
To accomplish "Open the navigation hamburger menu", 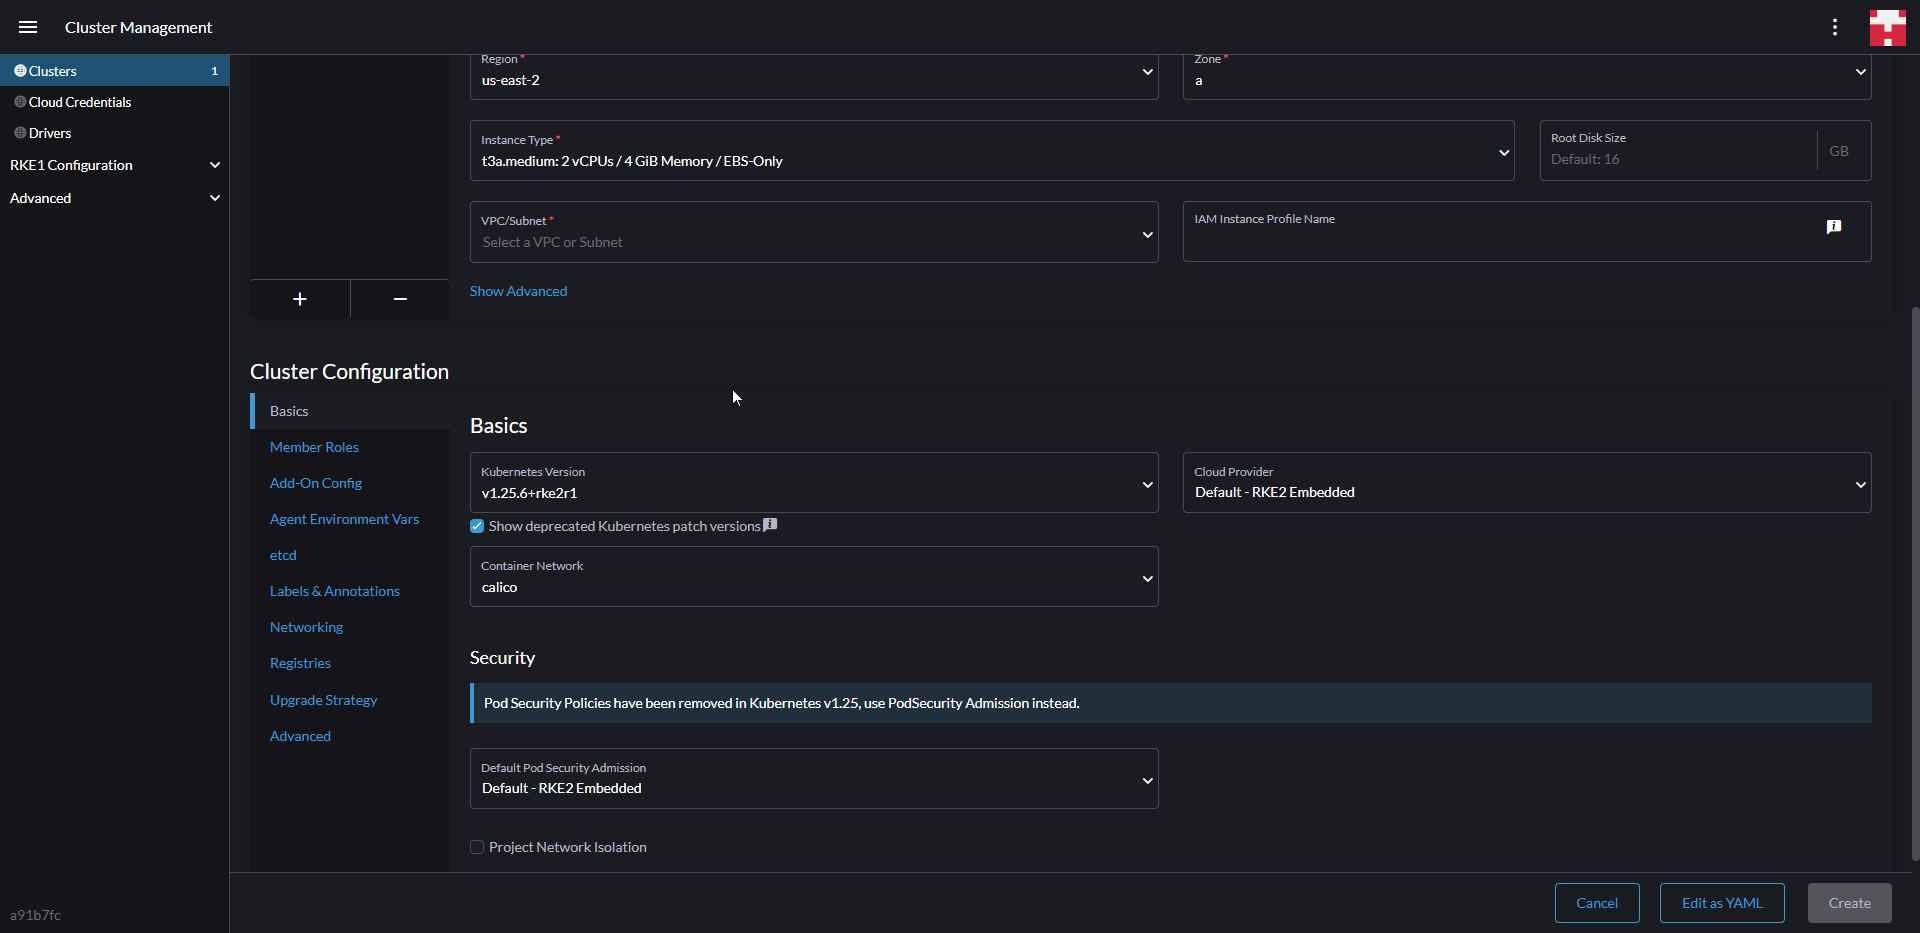I will pos(28,27).
